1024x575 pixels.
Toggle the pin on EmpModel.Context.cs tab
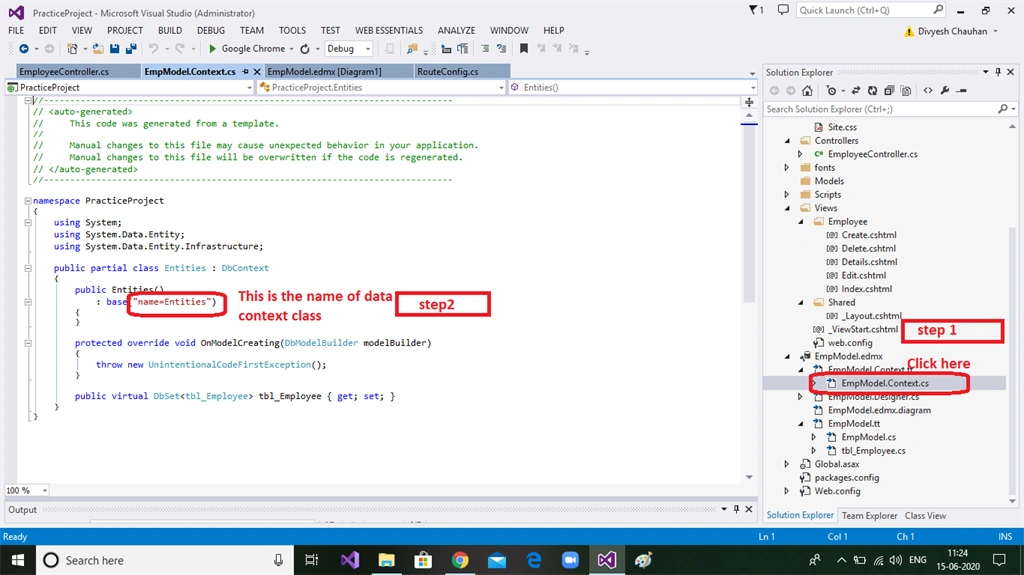[x=246, y=72]
